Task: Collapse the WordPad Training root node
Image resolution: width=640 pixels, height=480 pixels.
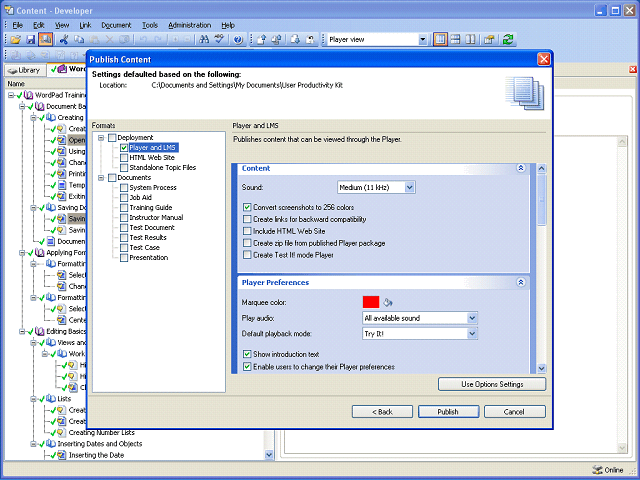Action: (11, 95)
